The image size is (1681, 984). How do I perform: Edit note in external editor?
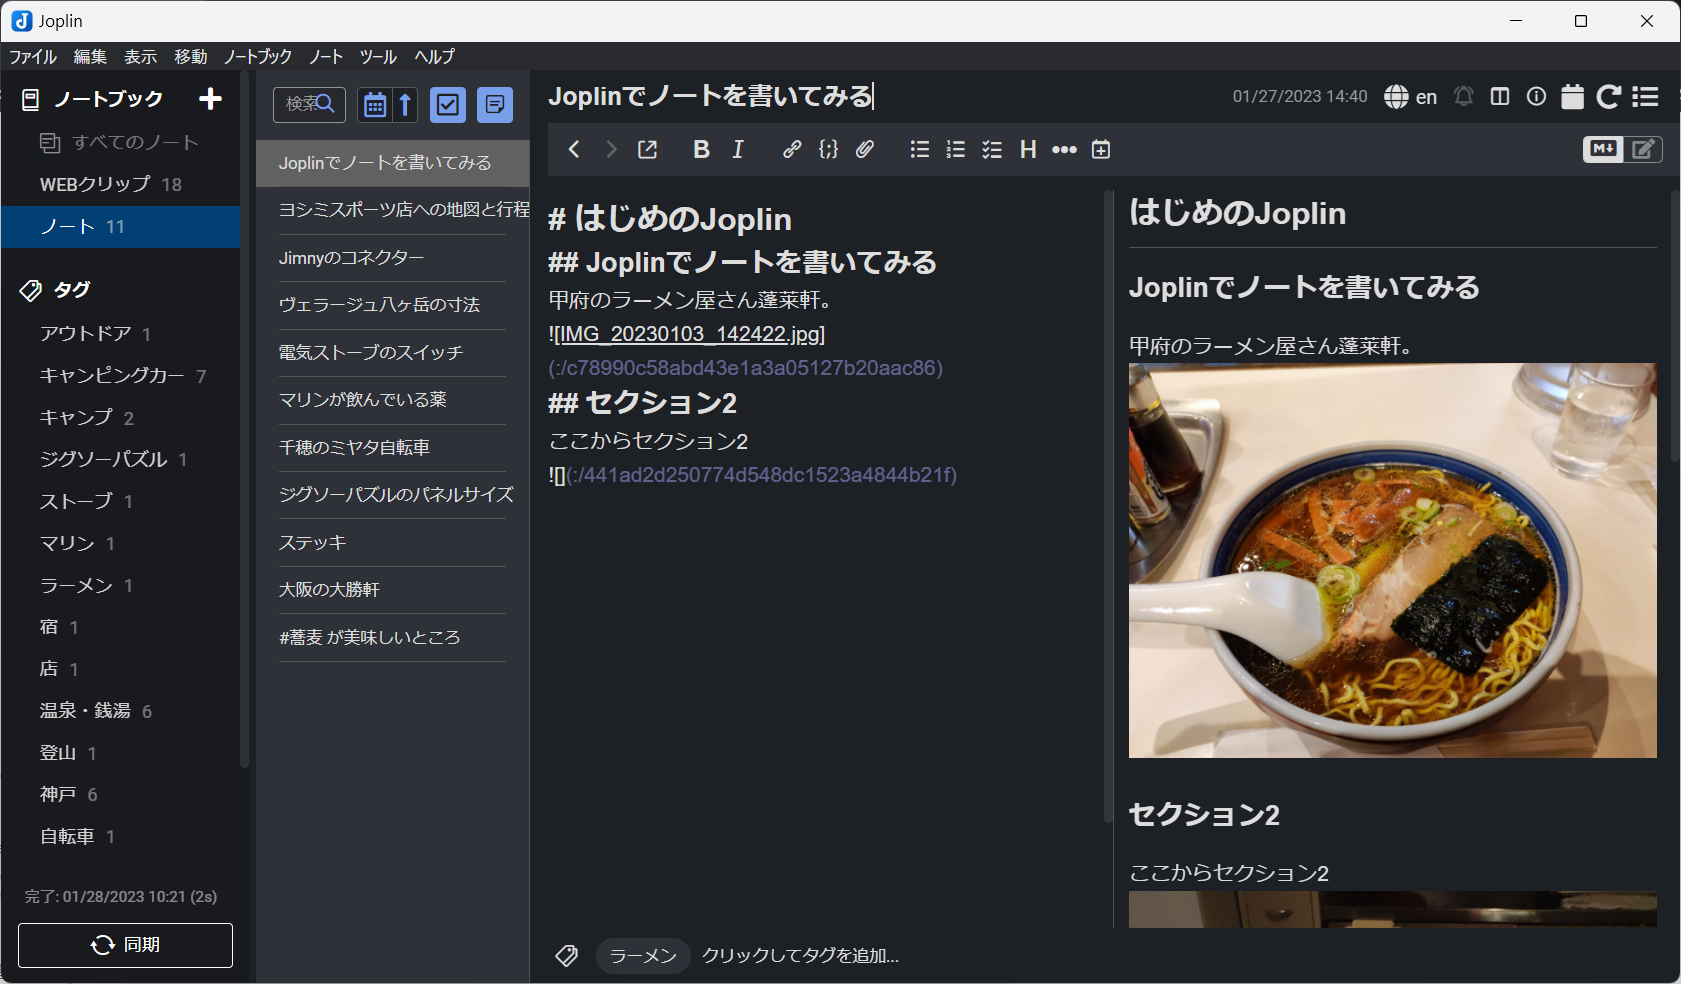pyautogui.click(x=648, y=149)
